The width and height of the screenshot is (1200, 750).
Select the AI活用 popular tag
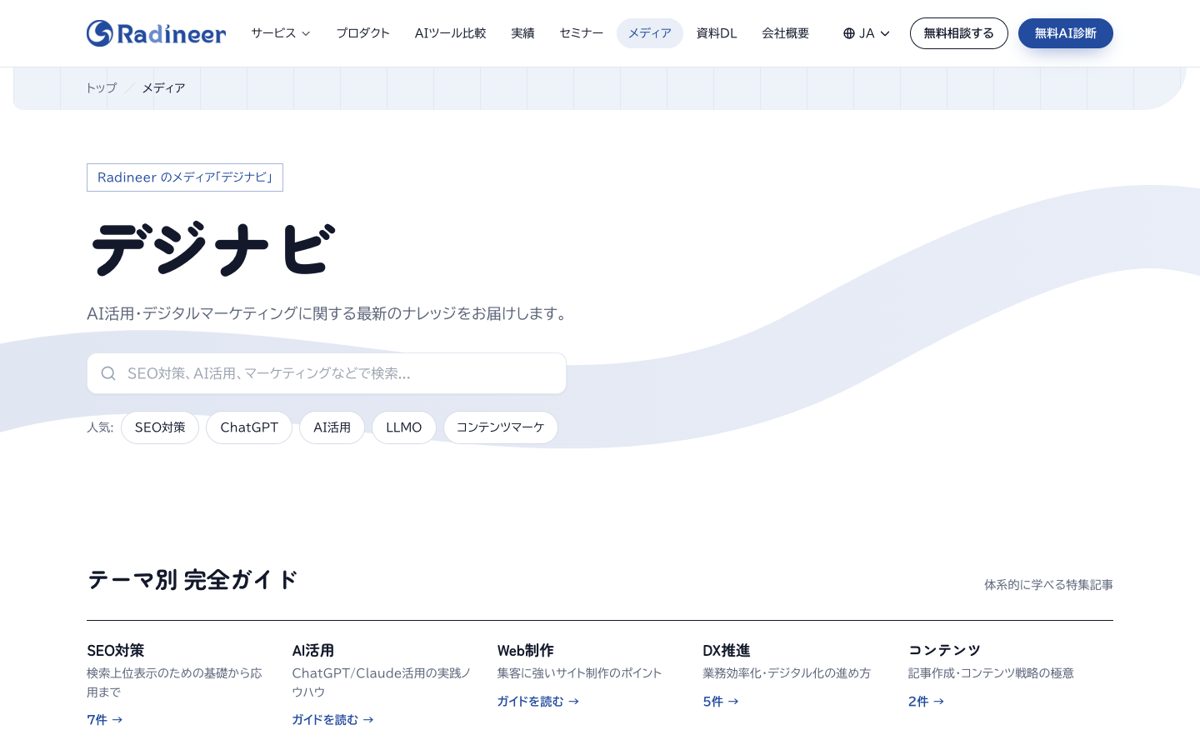332,427
